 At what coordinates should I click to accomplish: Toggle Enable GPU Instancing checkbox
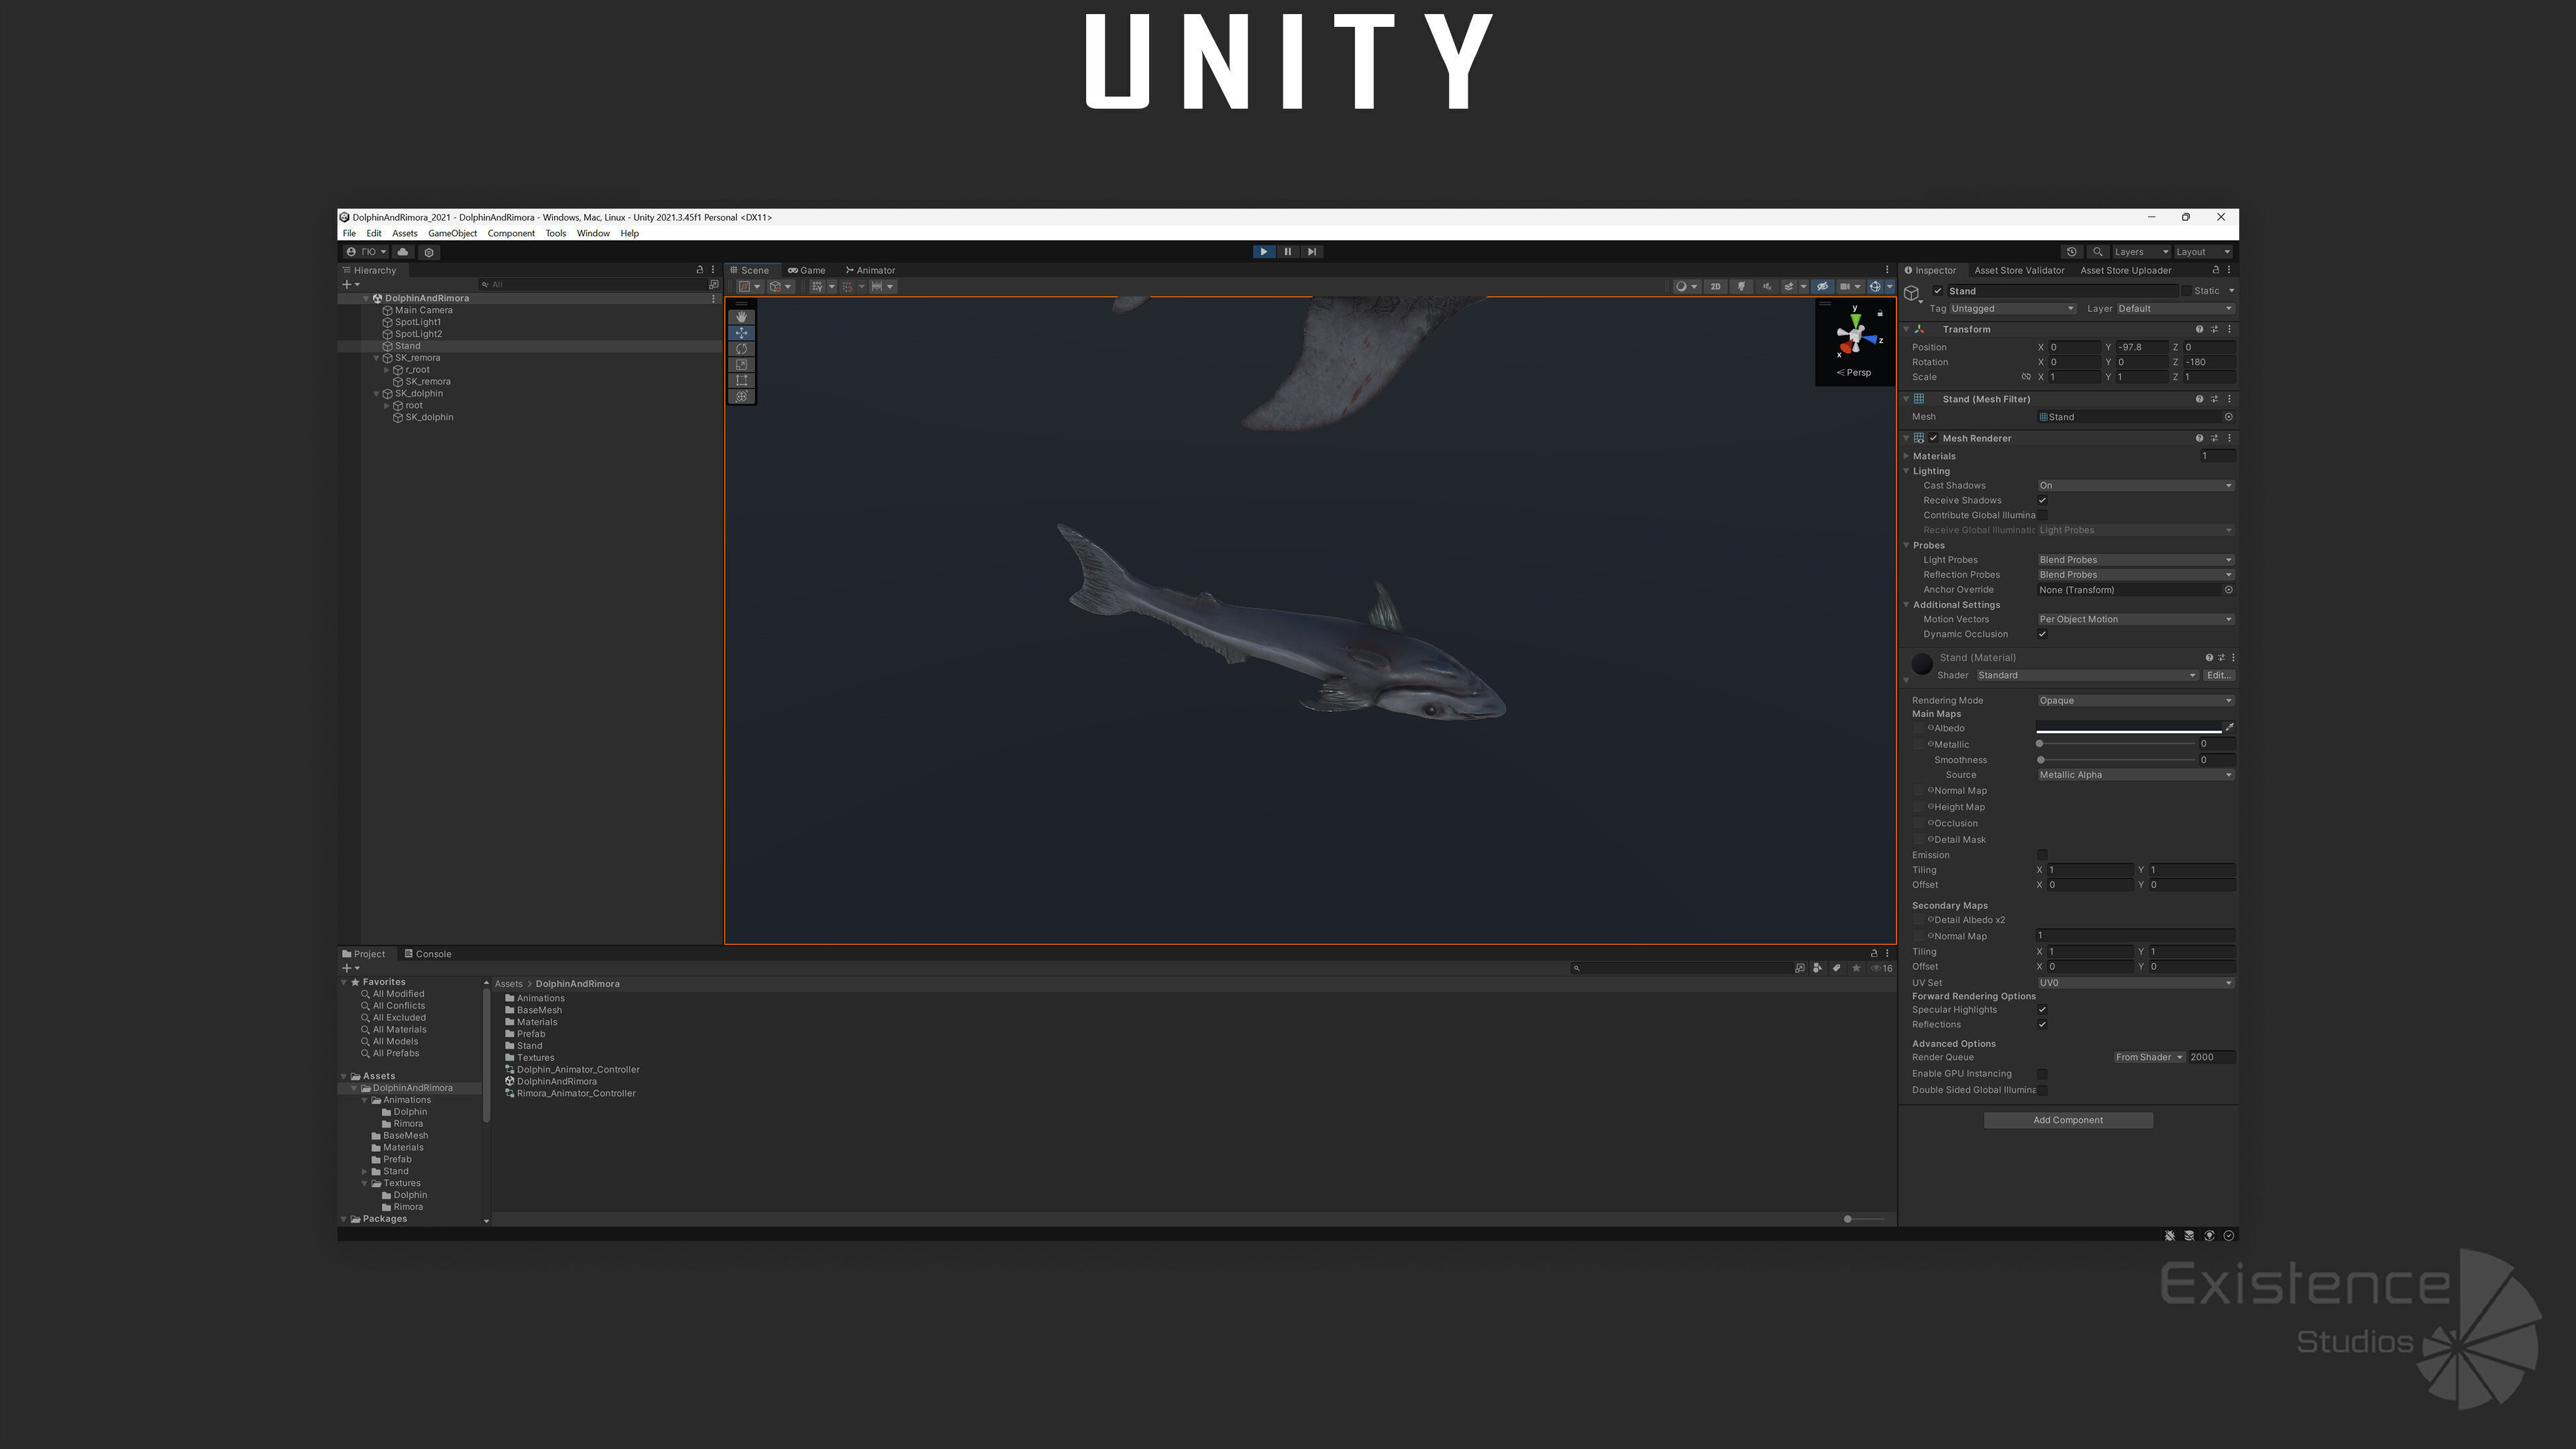[x=2042, y=1074]
